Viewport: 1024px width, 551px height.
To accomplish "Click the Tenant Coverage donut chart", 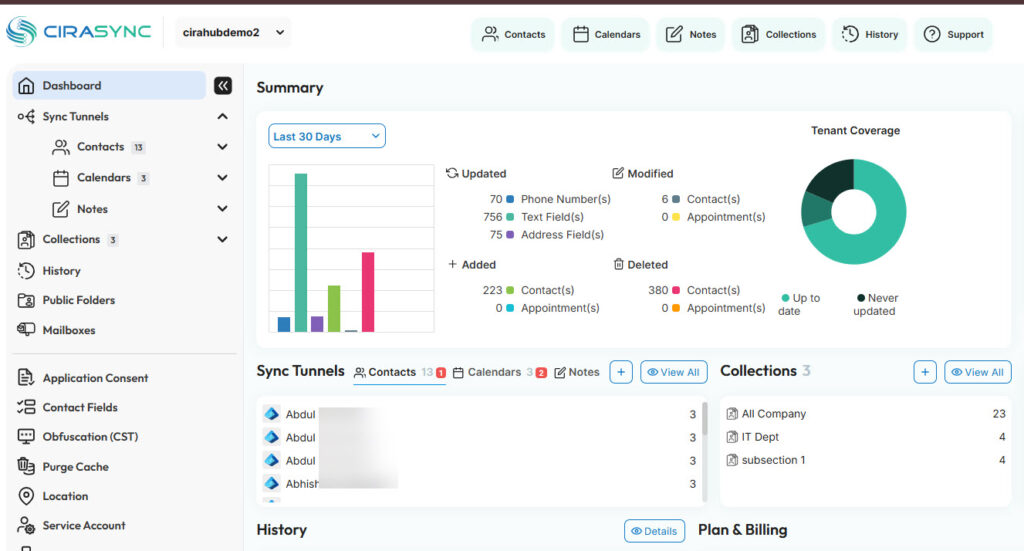I will (x=854, y=212).
